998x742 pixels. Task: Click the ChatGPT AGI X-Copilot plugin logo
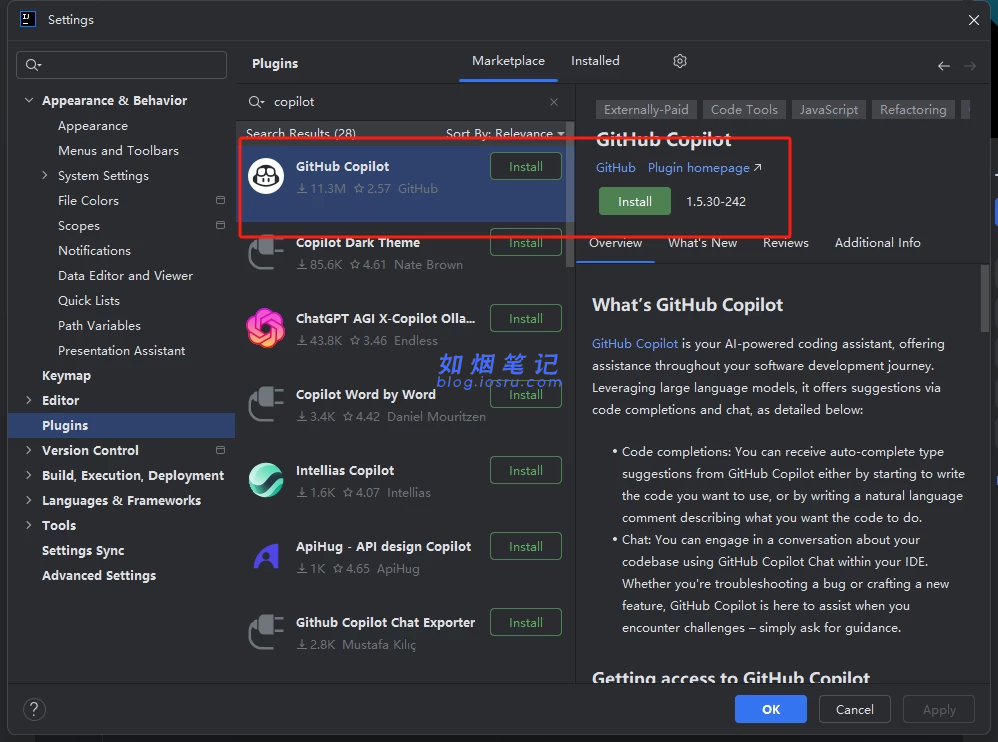click(x=265, y=328)
